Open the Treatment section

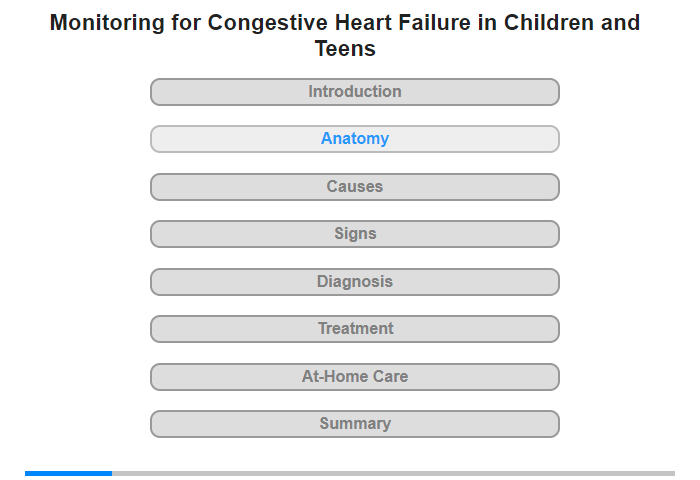coord(354,329)
